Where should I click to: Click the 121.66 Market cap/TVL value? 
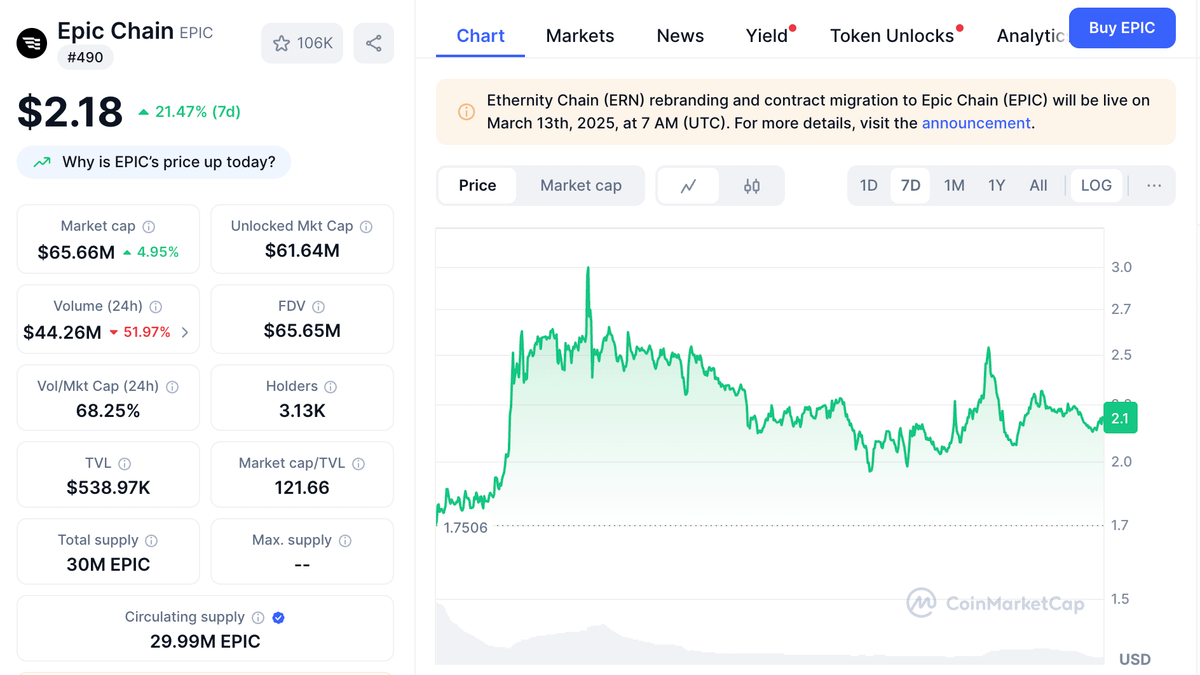click(x=302, y=488)
